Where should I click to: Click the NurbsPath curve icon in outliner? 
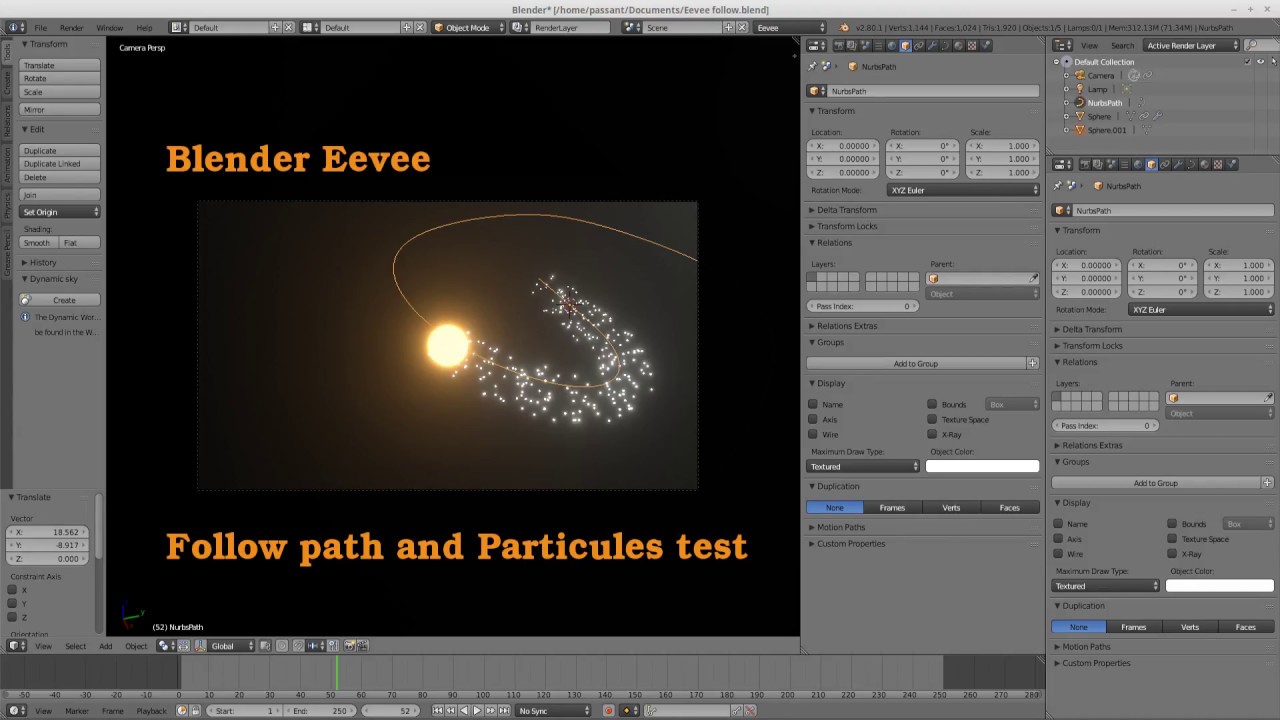pos(1079,103)
